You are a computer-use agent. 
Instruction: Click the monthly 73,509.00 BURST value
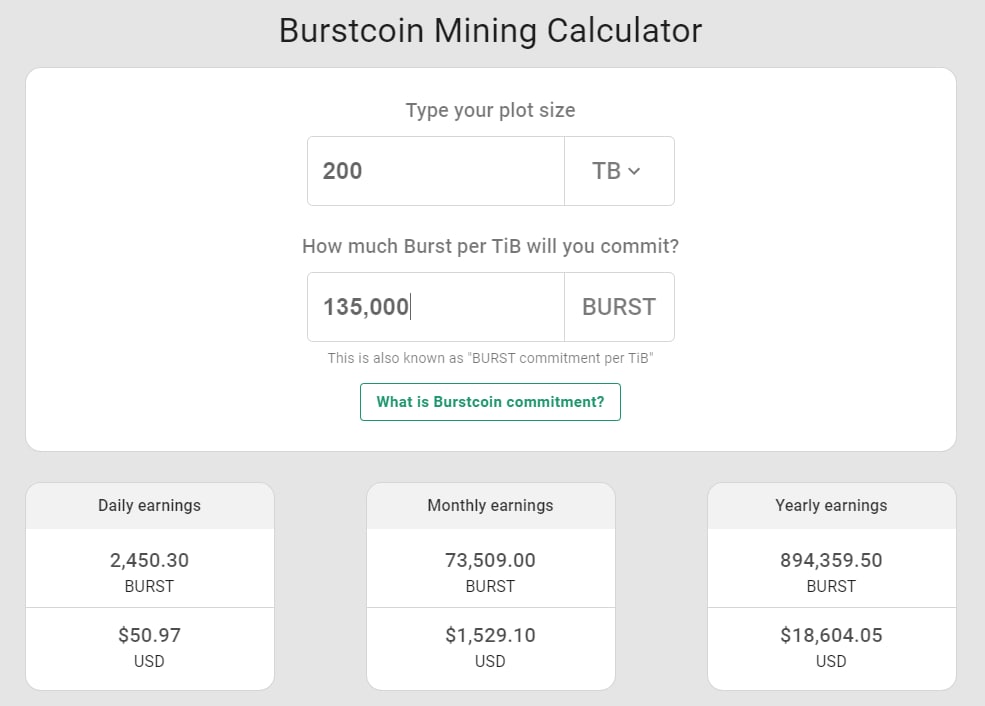coord(490,560)
